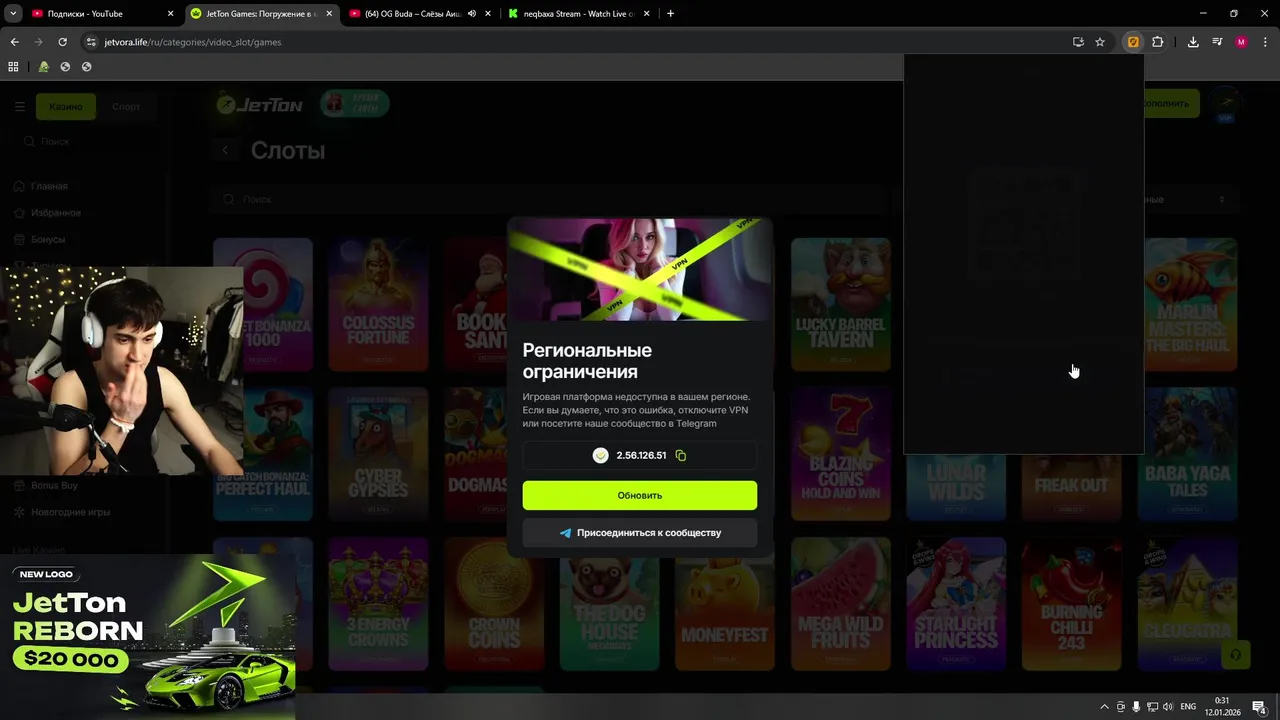Image resolution: width=1280 pixels, height=720 pixels.
Task: Click the Lucky Barrel Tavern game tile
Action: (840, 303)
